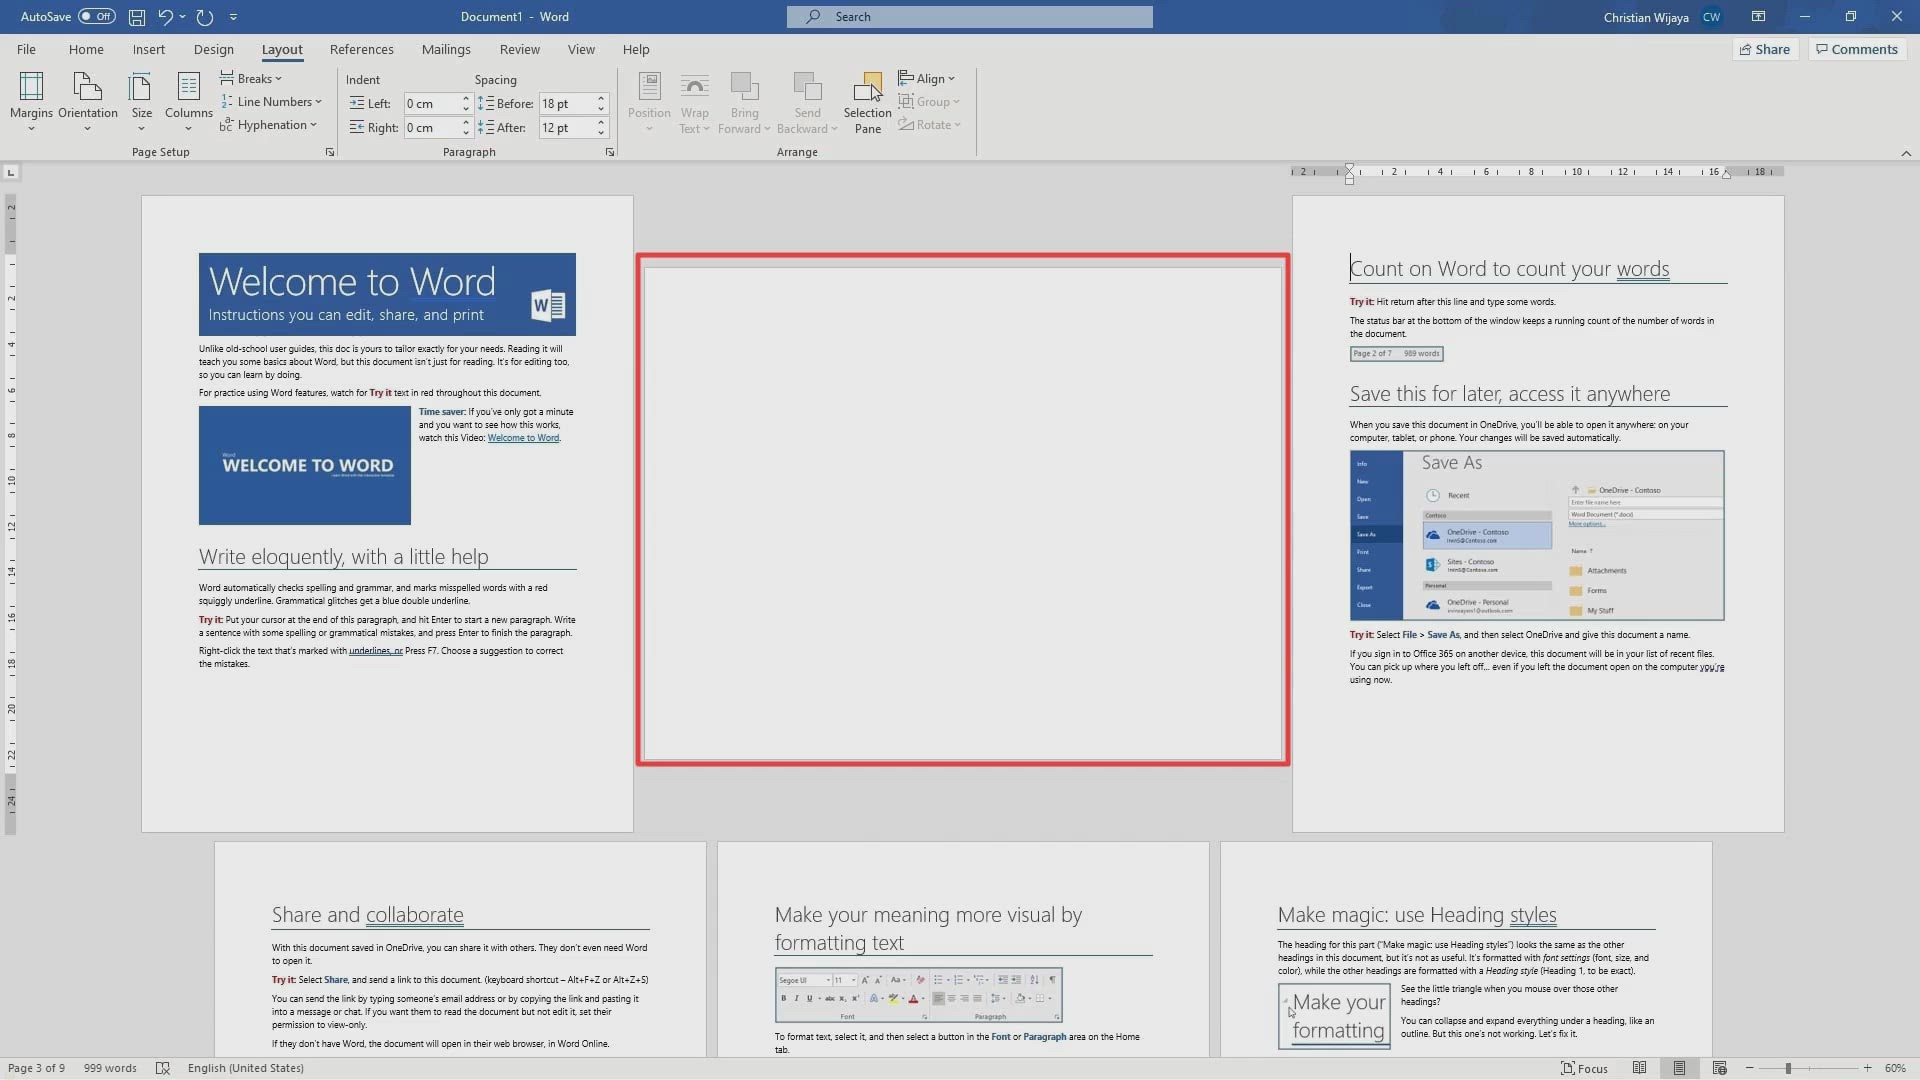Open Paragraph dialog launcher
This screenshot has height=1080, width=1920.
609,152
